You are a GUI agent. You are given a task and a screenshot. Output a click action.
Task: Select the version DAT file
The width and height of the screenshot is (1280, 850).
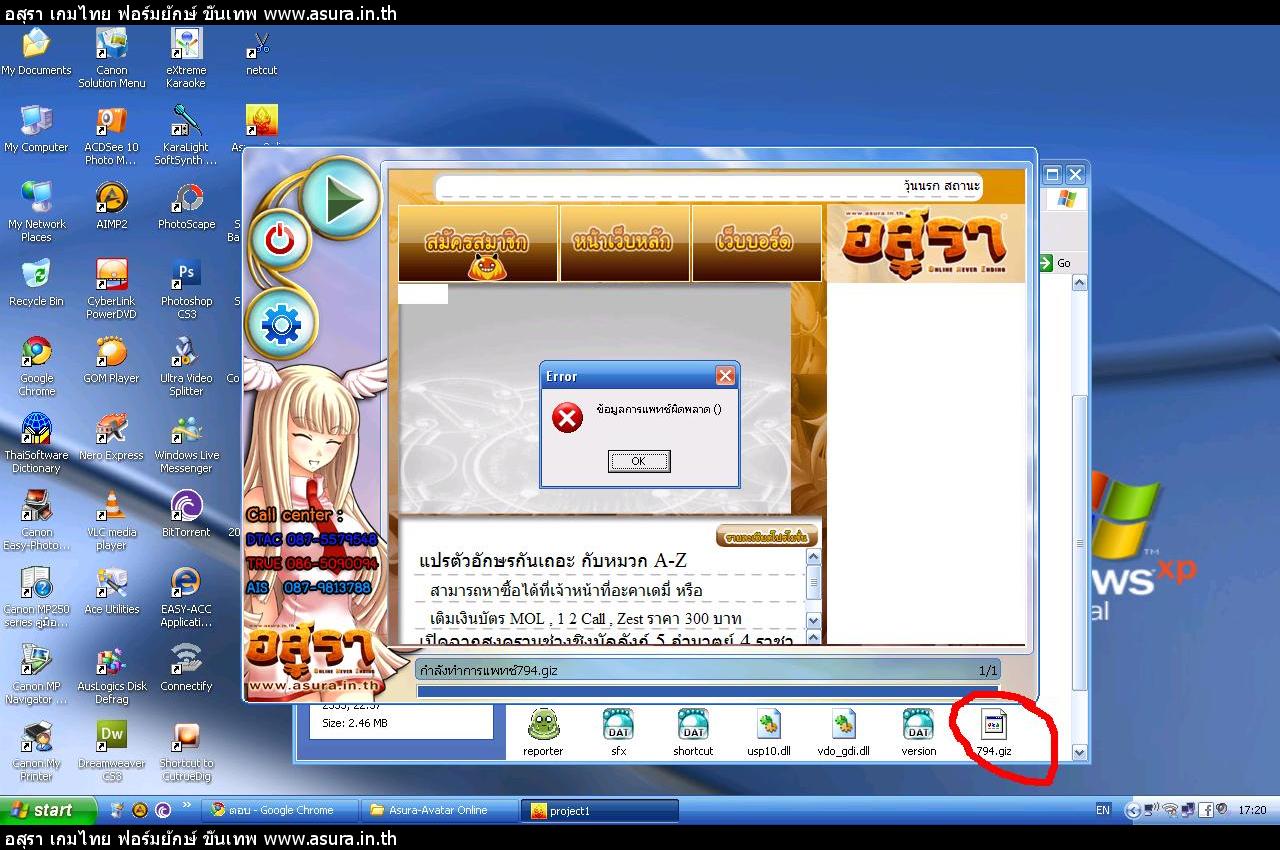[x=918, y=730]
